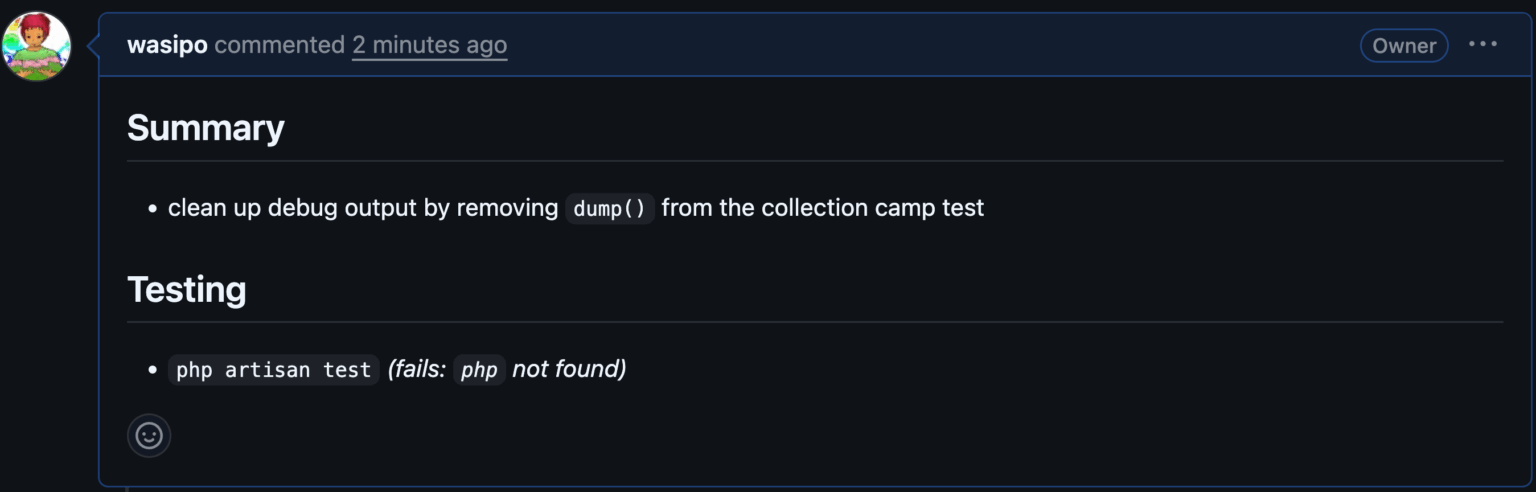Click the Testing heading

click(187, 289)
